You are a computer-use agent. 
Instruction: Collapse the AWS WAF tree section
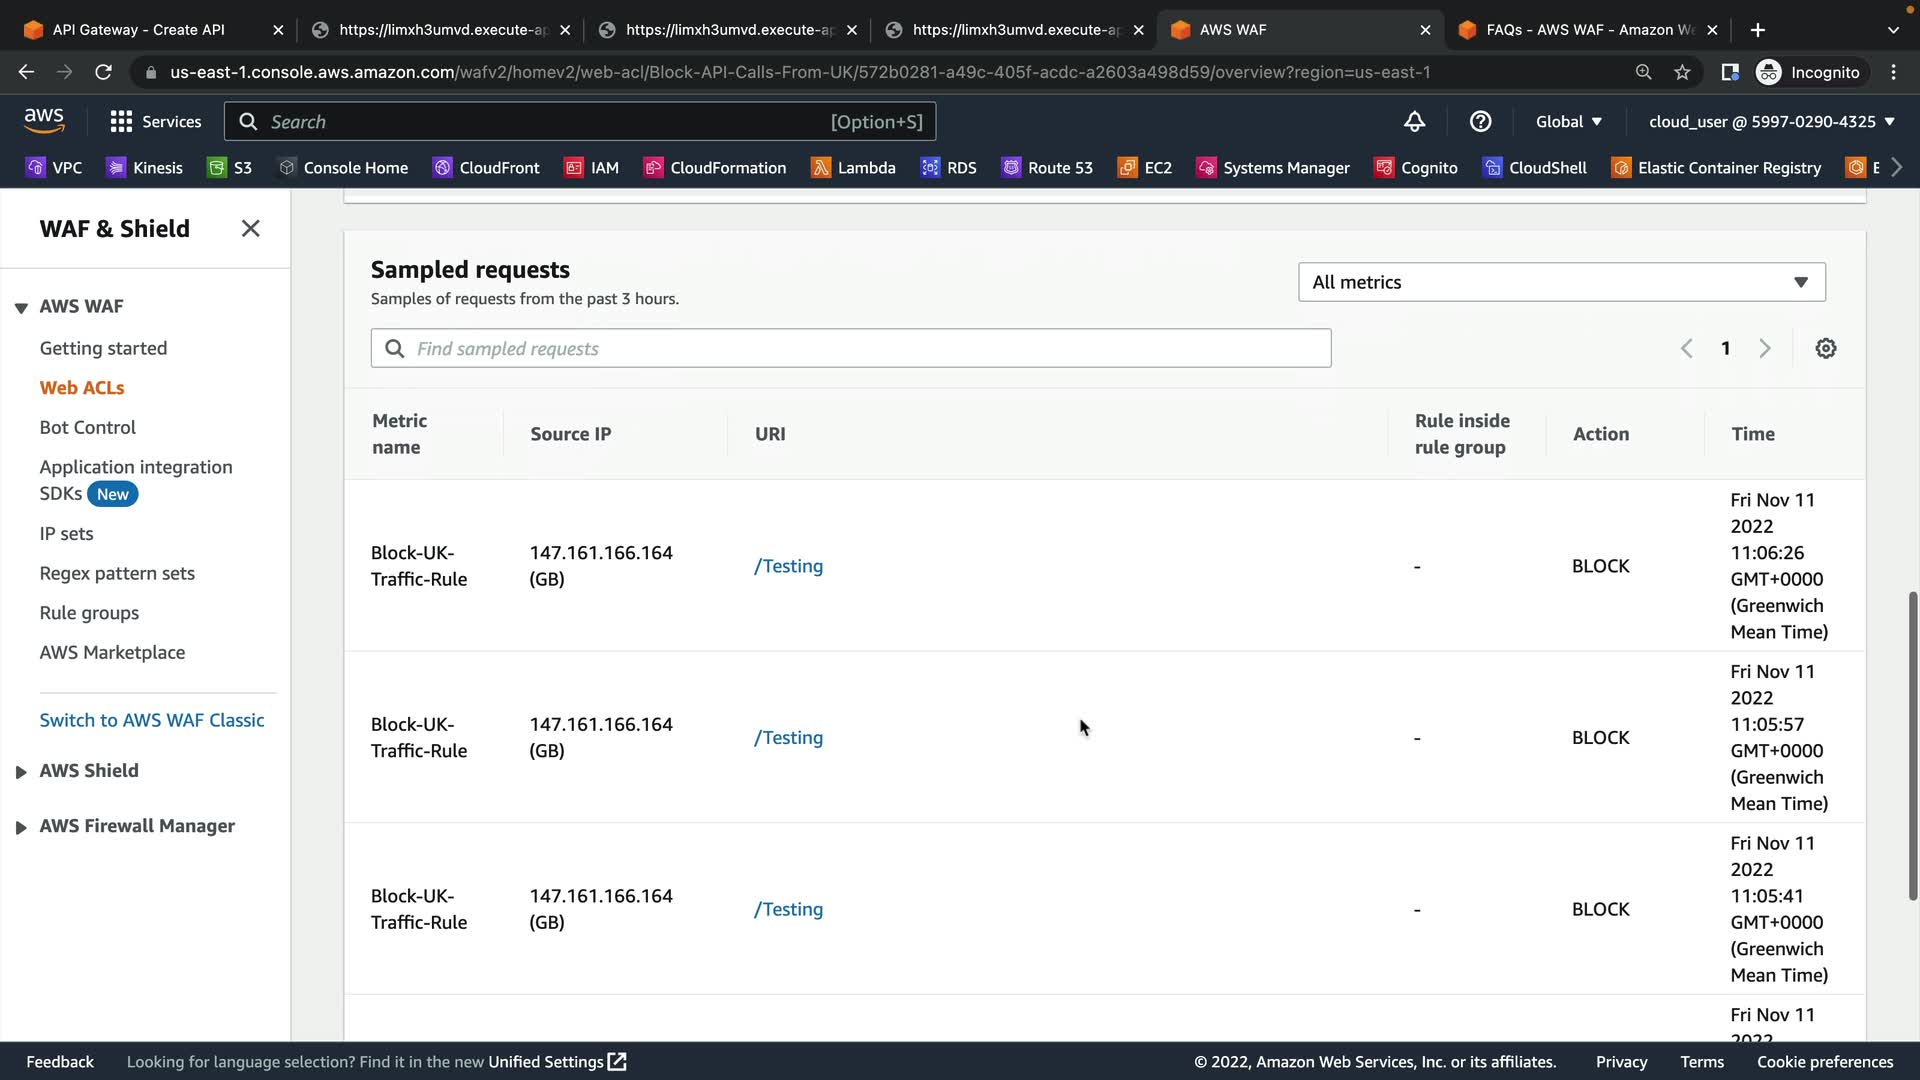click(x=20, y=308)
